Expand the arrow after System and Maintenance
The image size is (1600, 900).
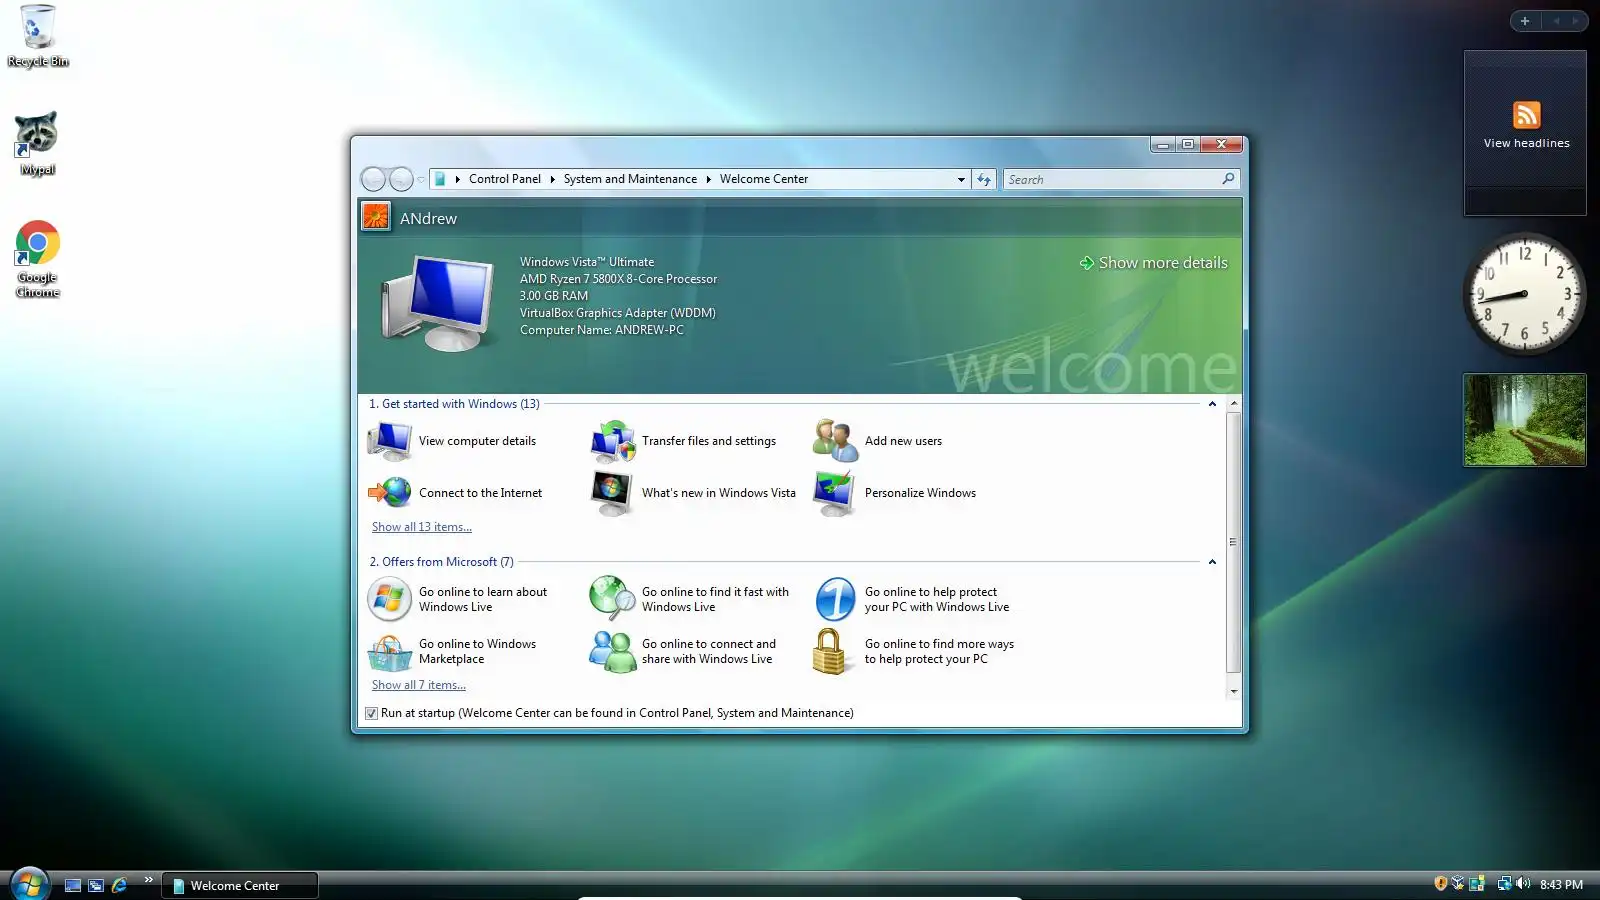tap(708, 179)
